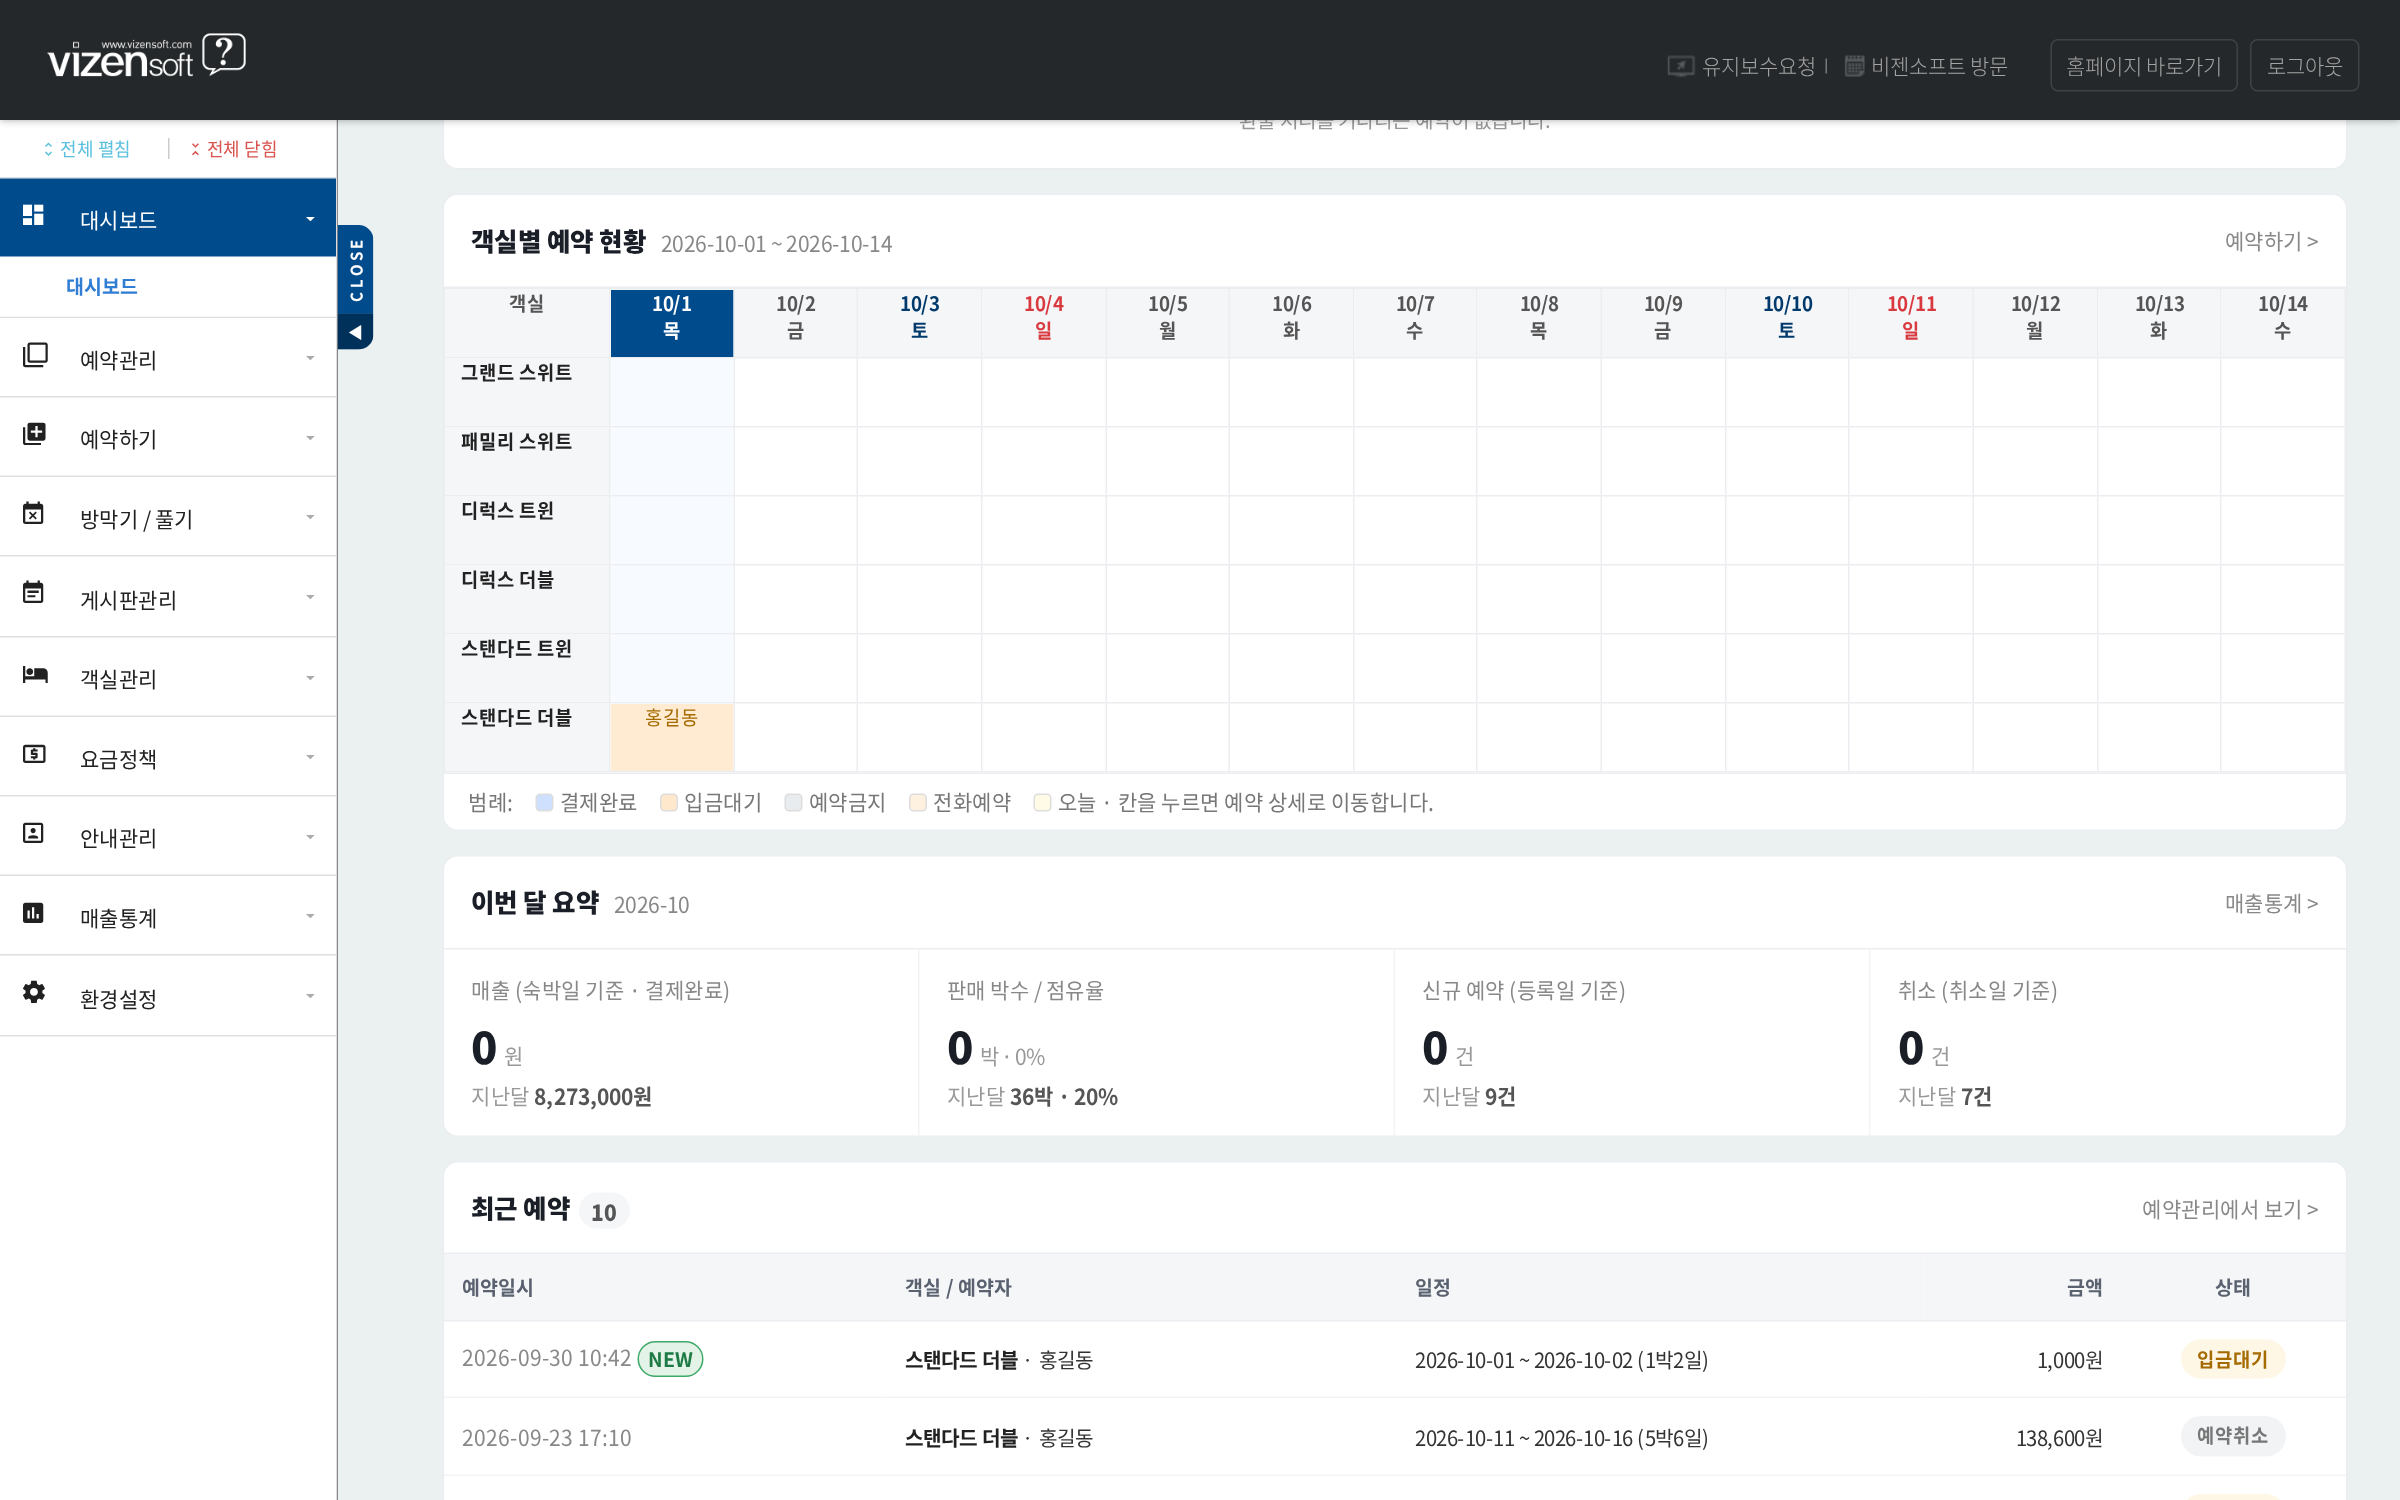Image resolution: width=2400 pixels, height=1500 pixels.
Task: Click the 안내관리 info icon
Action: (x=33, y=833)
